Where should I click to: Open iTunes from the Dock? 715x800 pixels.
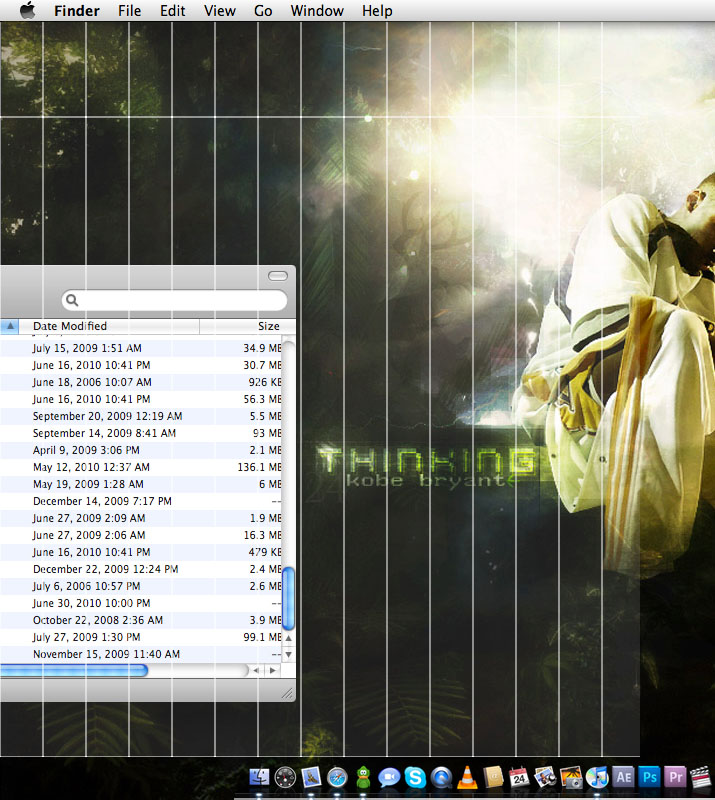point(597,778)
